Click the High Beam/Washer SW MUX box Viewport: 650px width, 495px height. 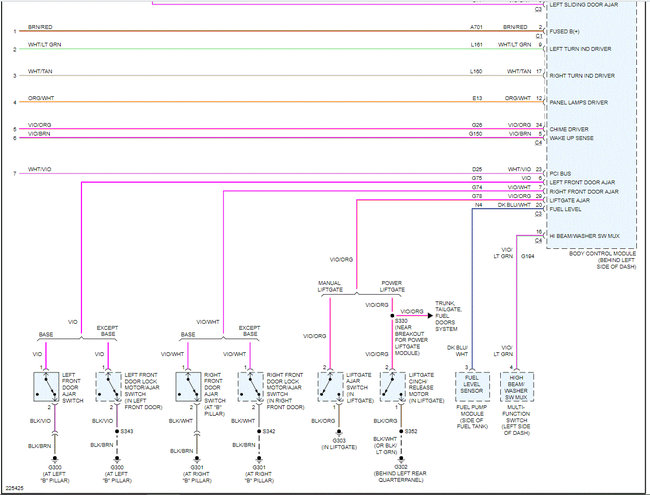tap(517, 386)
